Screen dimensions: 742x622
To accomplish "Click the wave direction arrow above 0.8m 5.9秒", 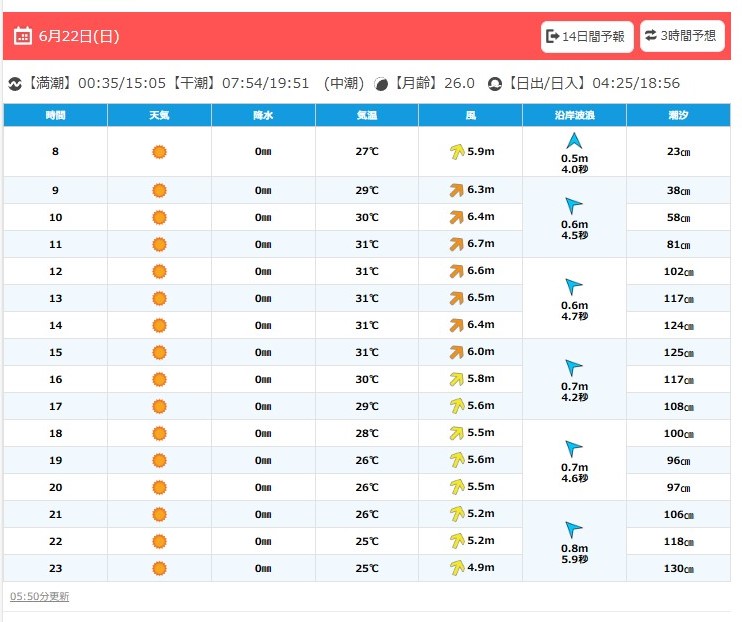I will coord(574,530).
